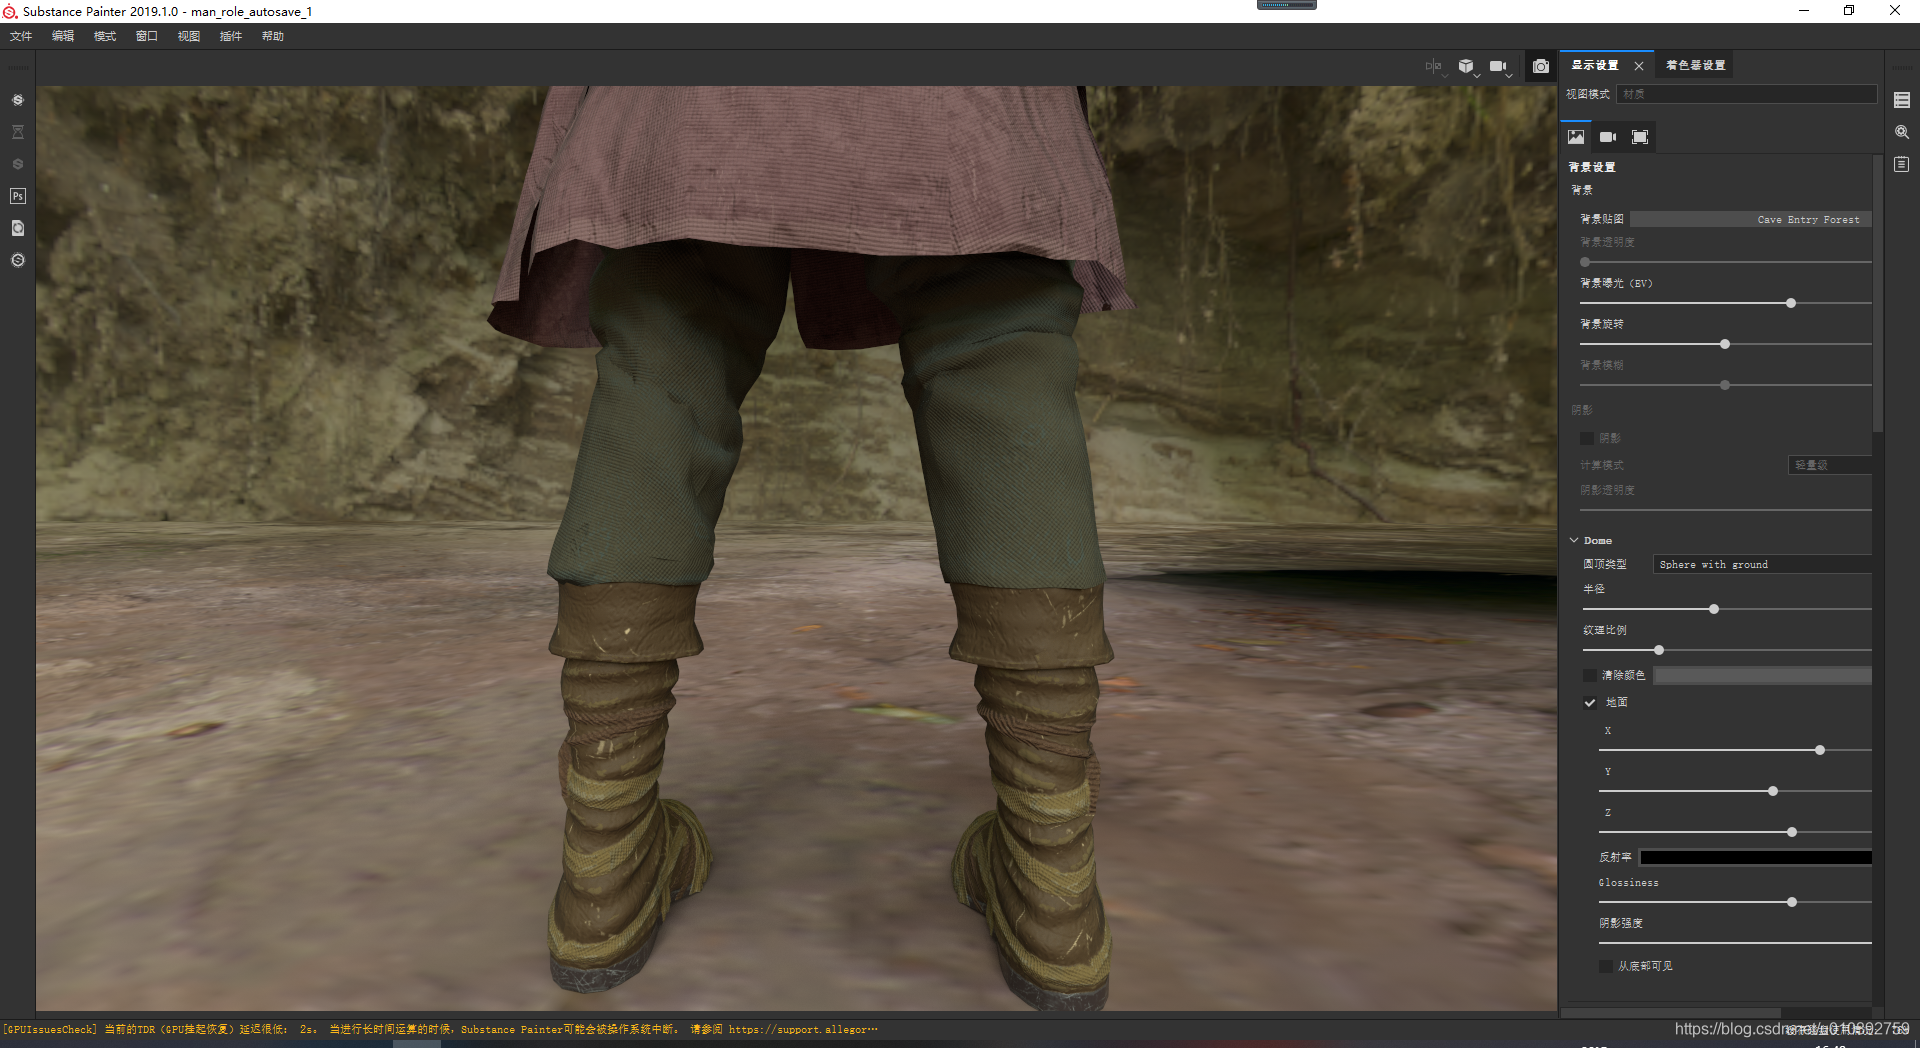Screen dimensions: 1920x1048
Task: Click the left sidebar drag handle dots
Action: [x=18, y=68]
